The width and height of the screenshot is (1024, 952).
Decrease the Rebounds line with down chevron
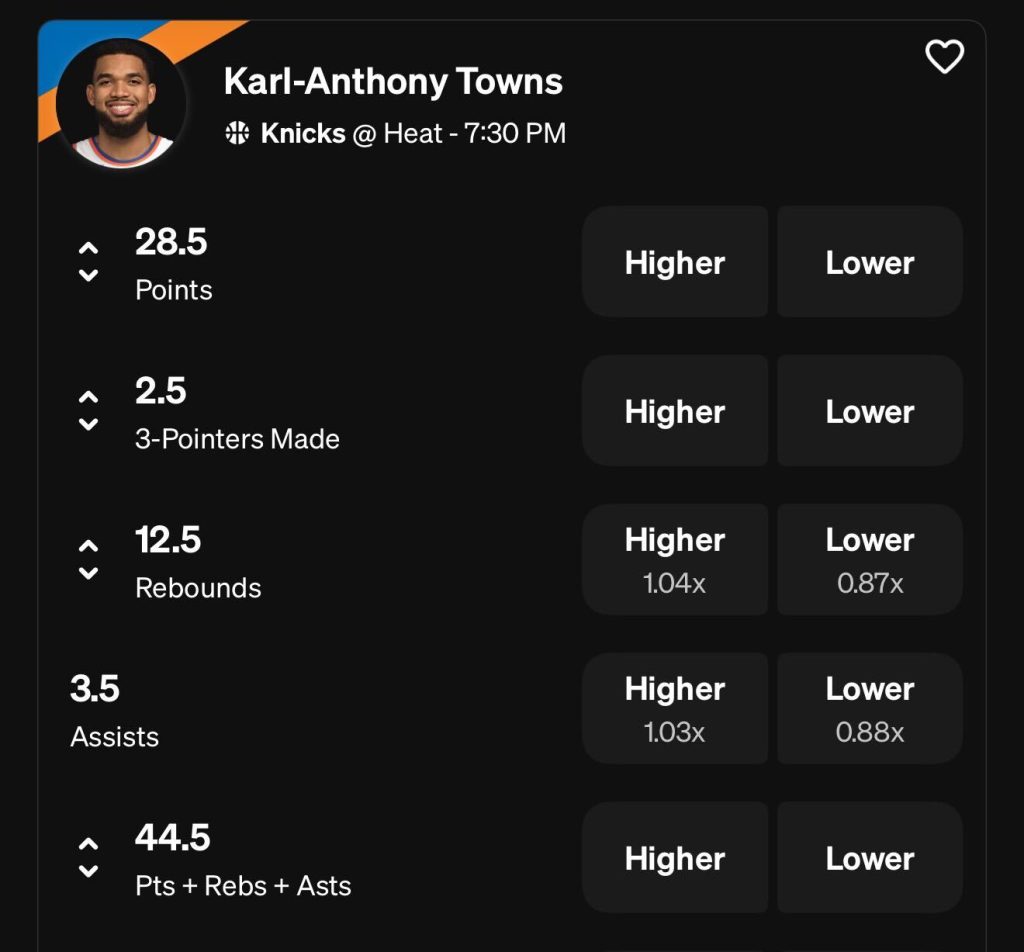[x=89, y=574]
